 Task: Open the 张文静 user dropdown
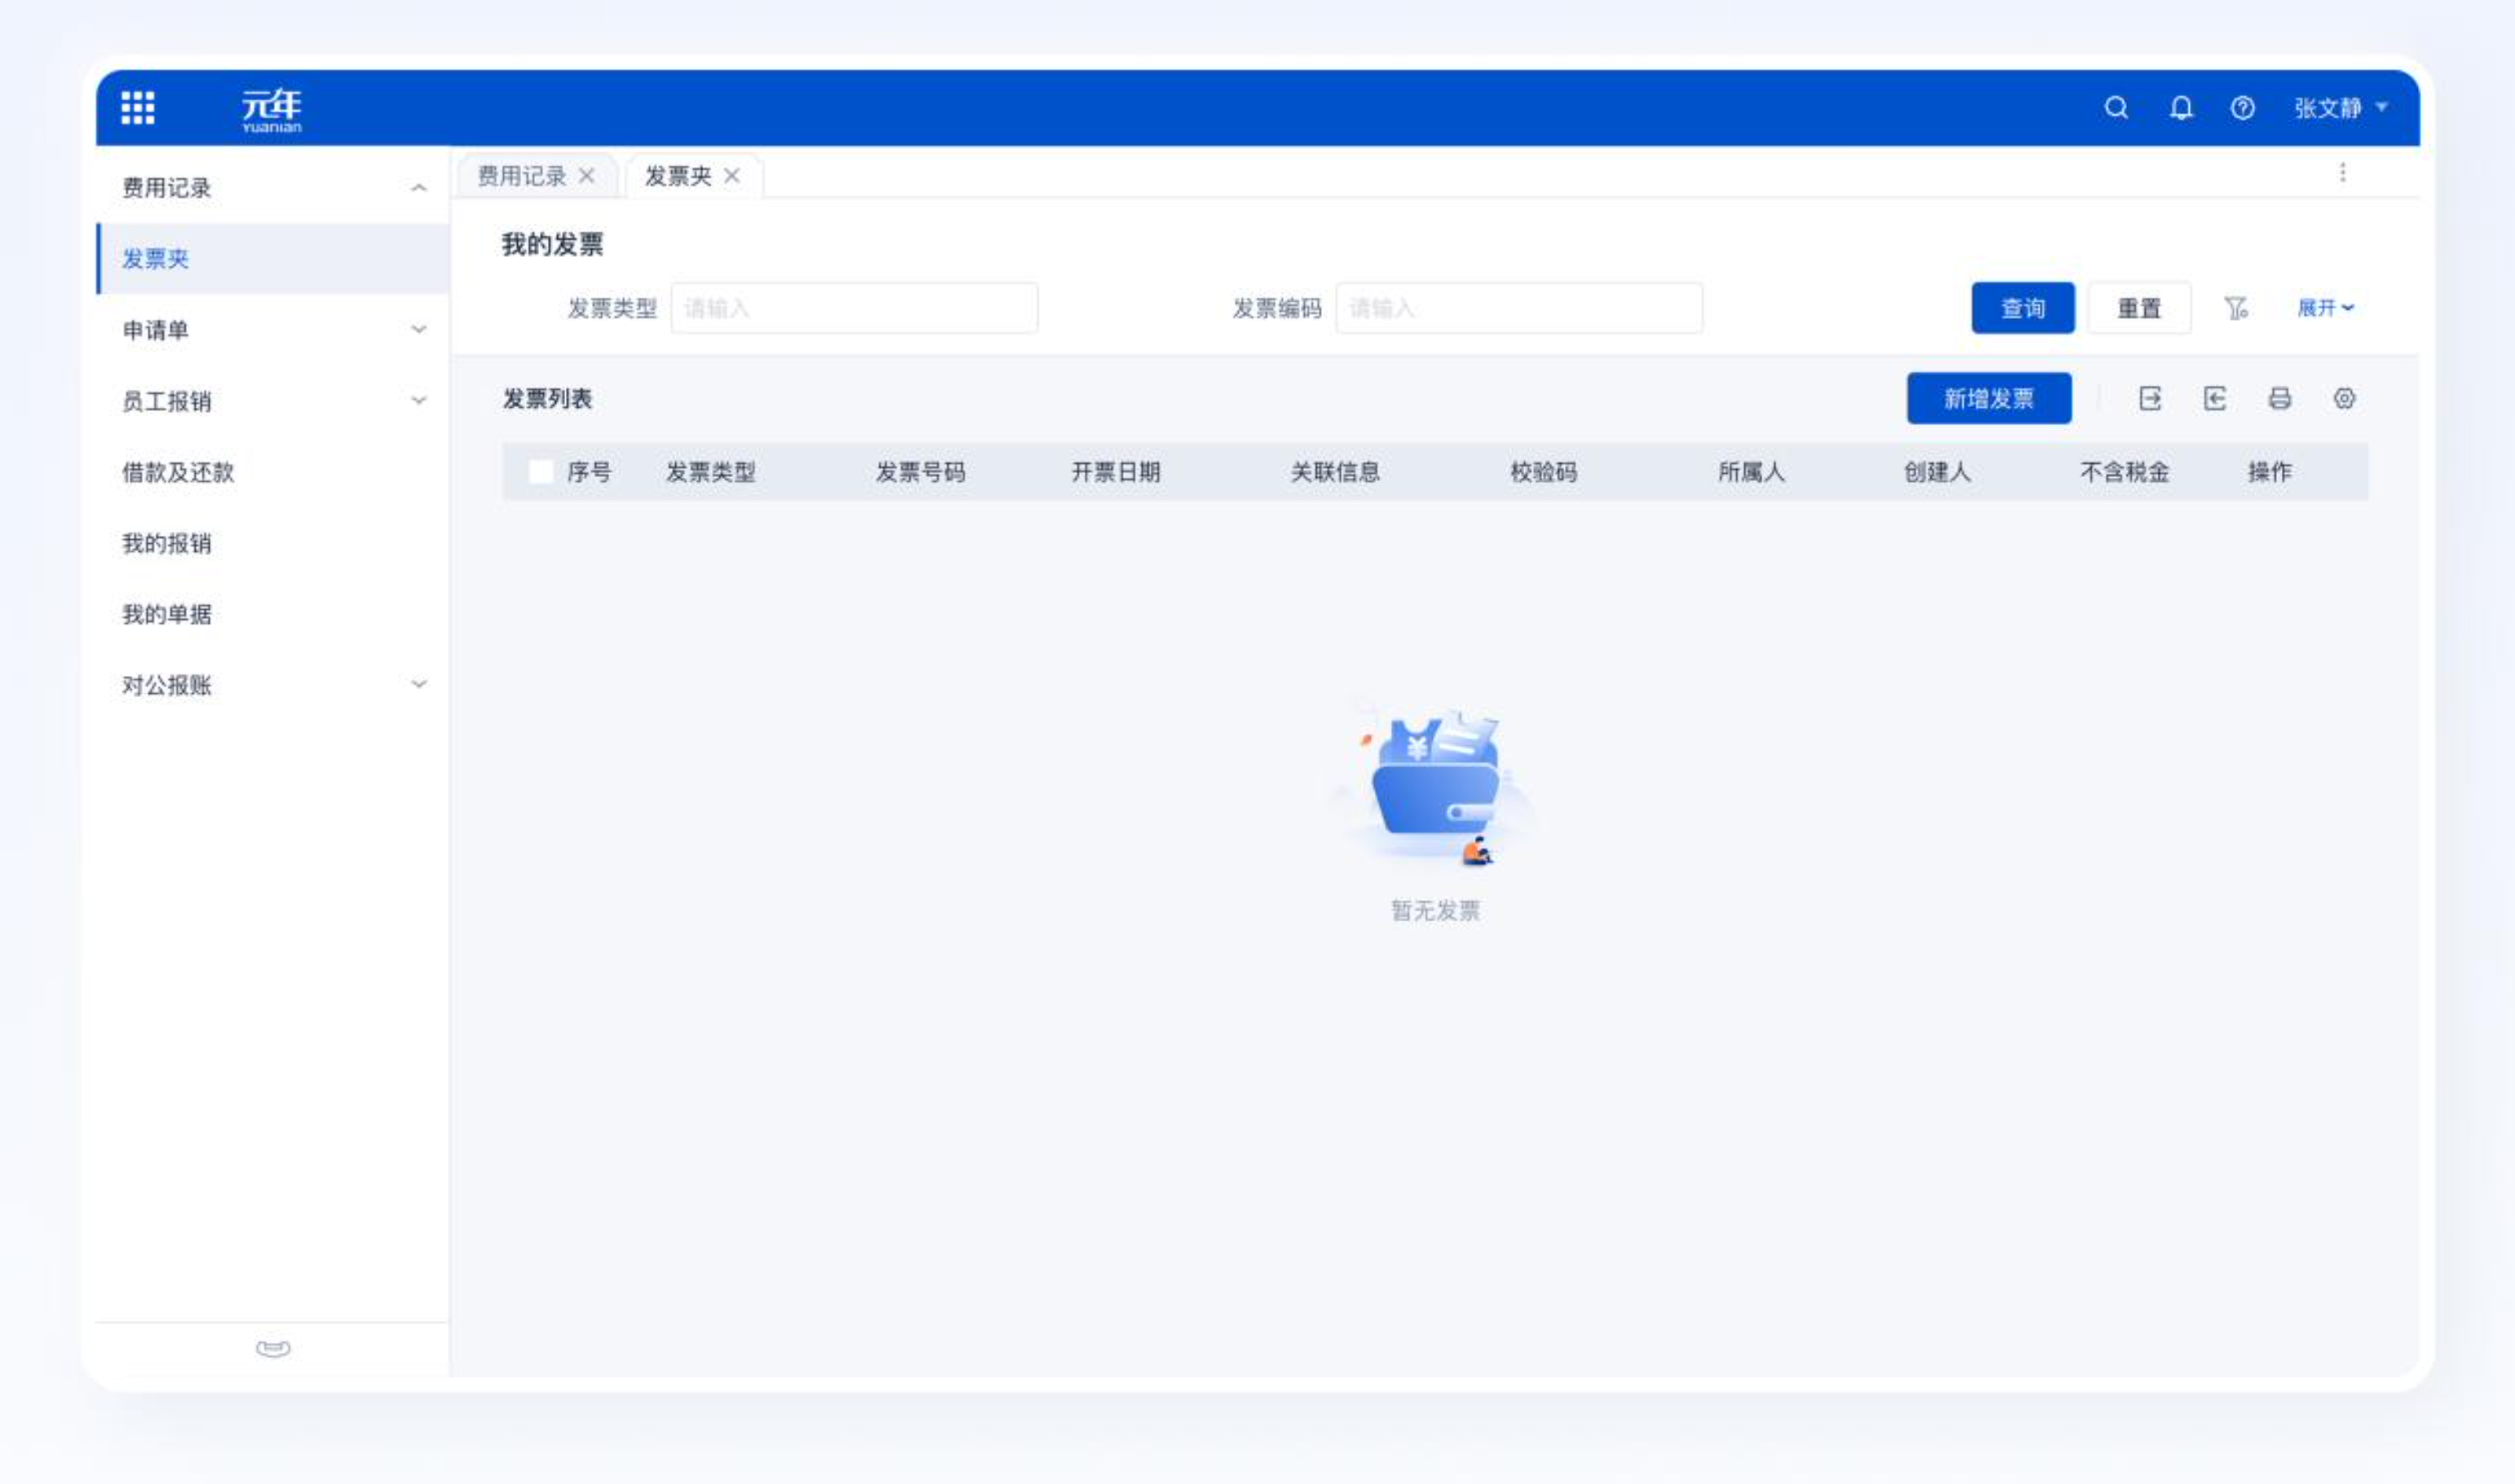tap(2339, 108)
